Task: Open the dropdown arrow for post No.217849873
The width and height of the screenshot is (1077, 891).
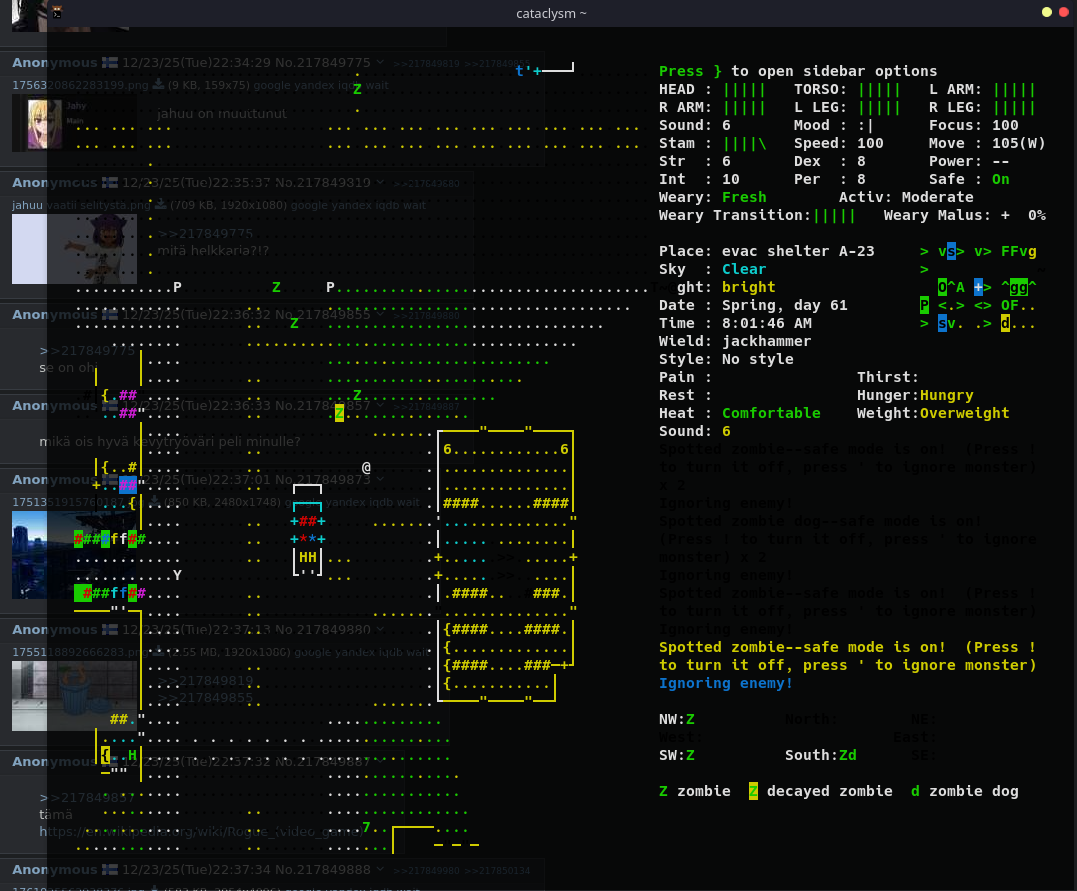Action: tap(380, 479)
